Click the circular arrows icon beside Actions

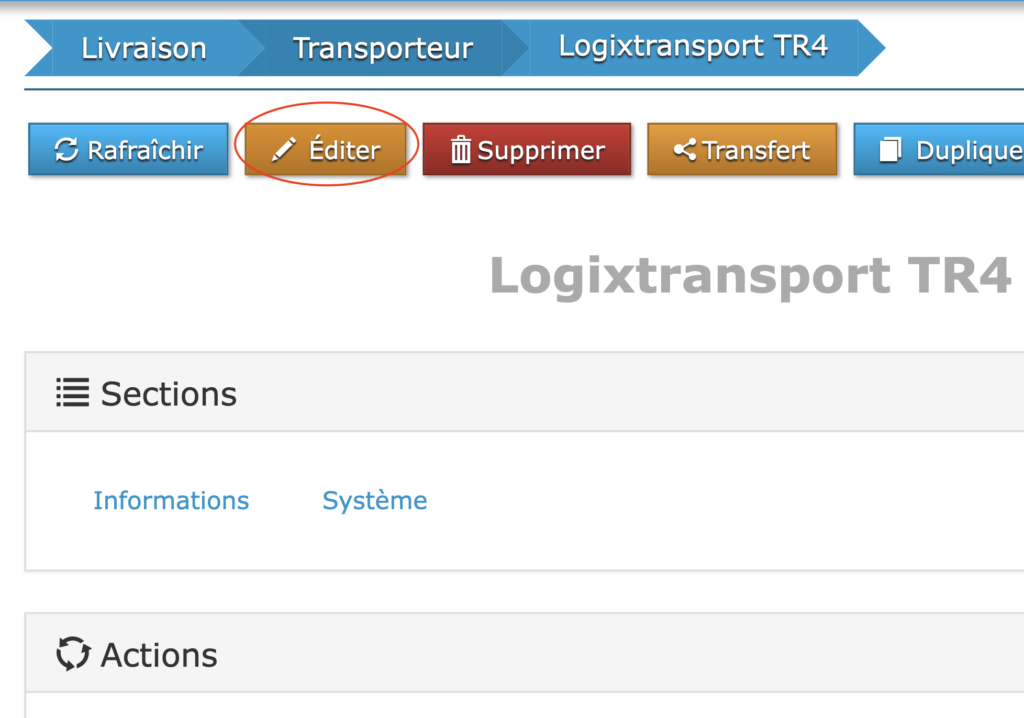(72, 654)
